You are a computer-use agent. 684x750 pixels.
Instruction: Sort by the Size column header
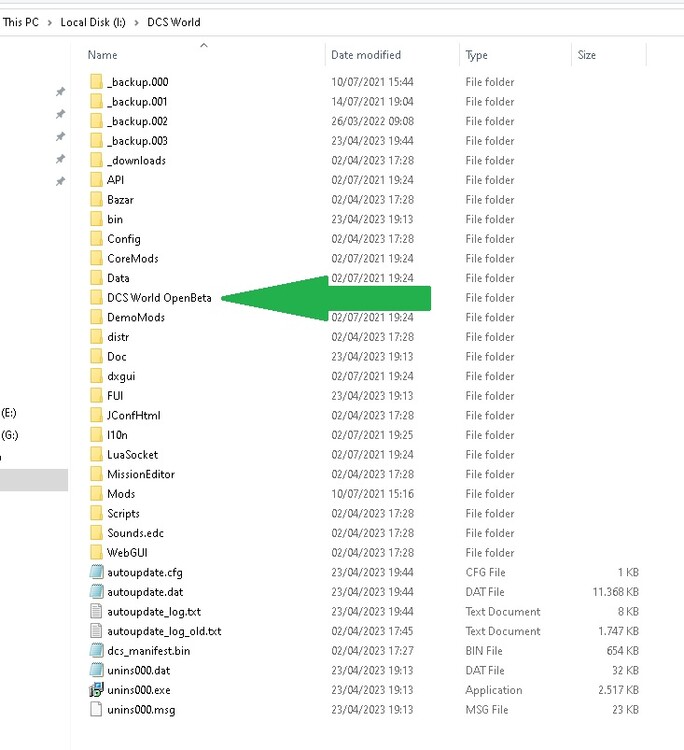pyautogui.click(x=586, y=55)
